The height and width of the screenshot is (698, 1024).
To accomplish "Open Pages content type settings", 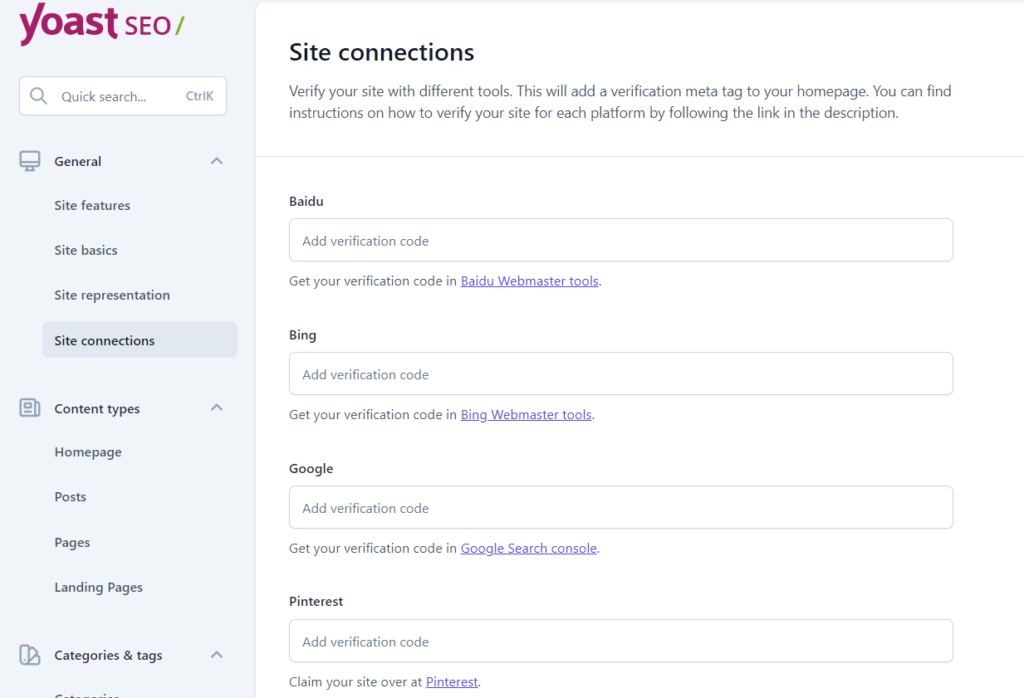I will pyautogui.click(x=72, y=543).
